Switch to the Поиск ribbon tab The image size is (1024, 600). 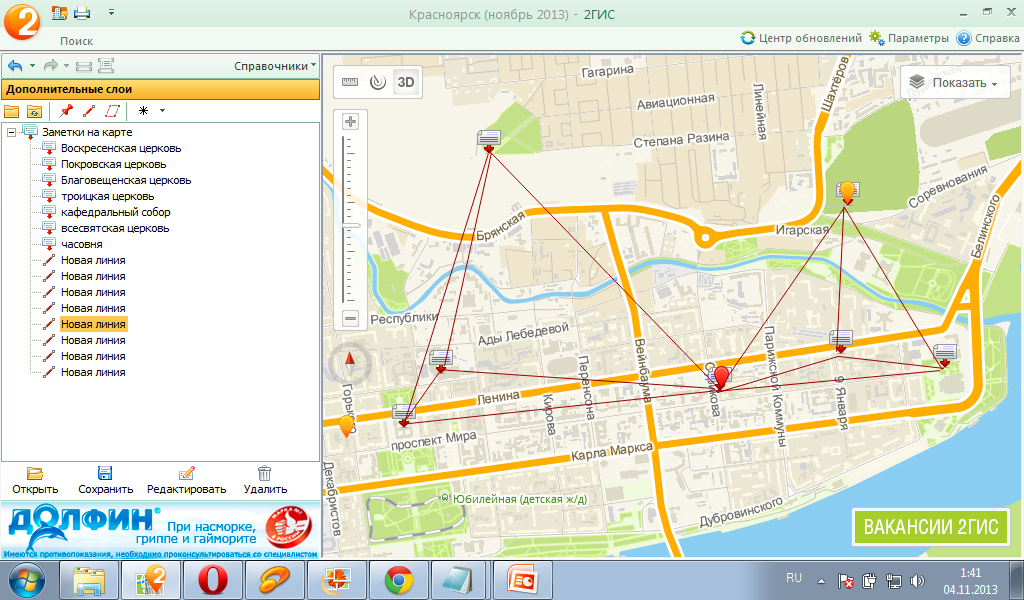76,40
